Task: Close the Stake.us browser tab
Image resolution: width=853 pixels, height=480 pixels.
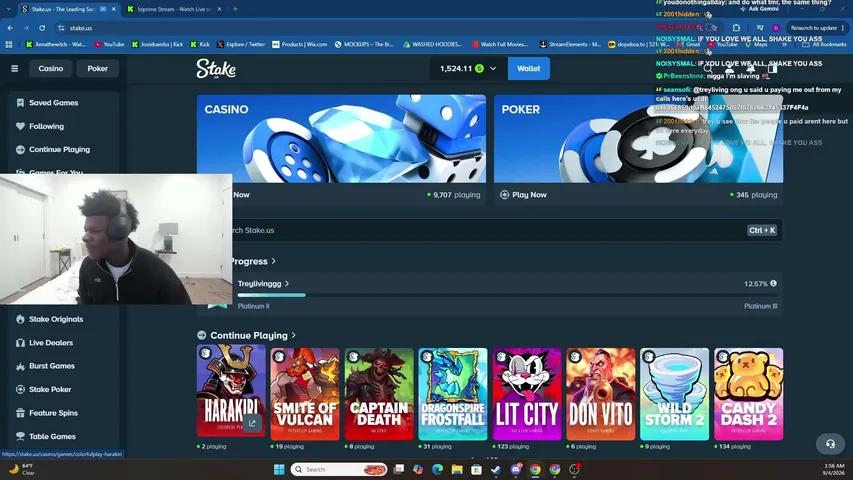Action: click(x=113, y=9)
